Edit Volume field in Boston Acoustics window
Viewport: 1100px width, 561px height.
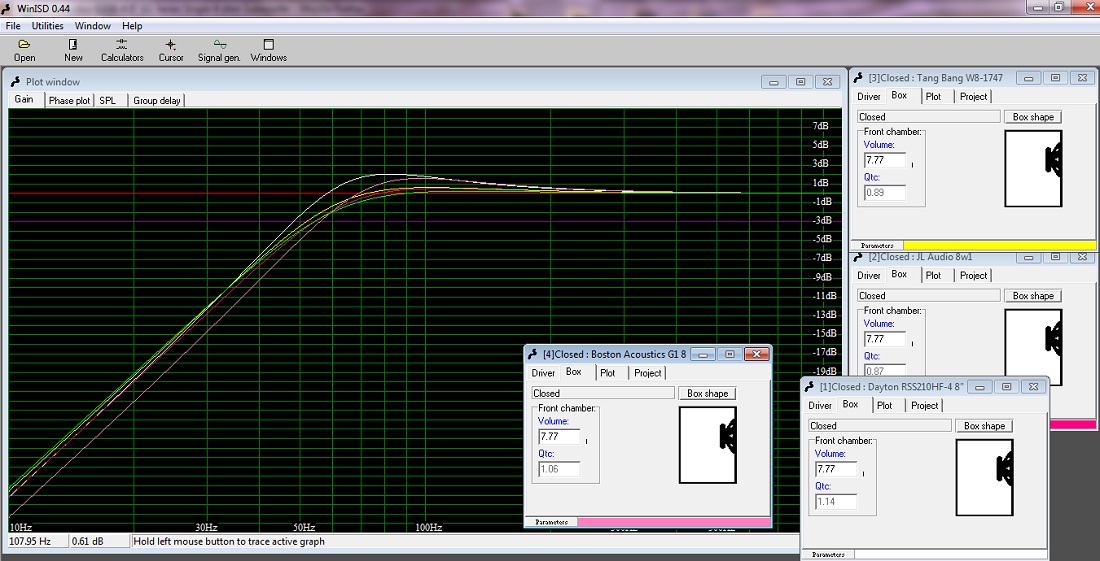point(559,436)
